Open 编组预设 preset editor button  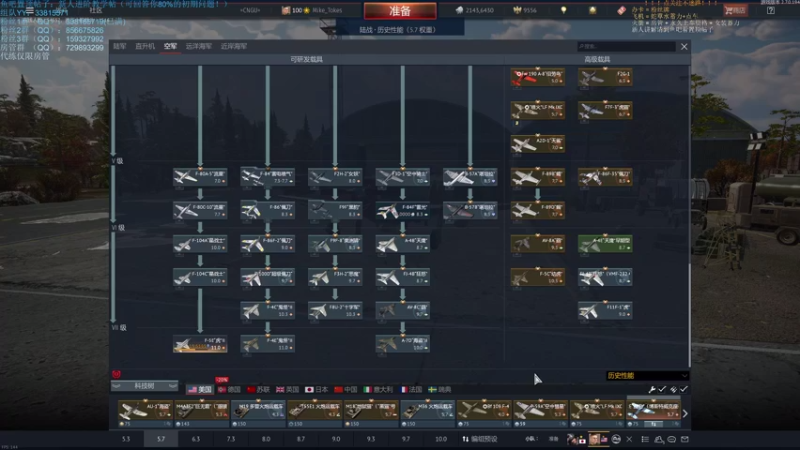[480, 439]
